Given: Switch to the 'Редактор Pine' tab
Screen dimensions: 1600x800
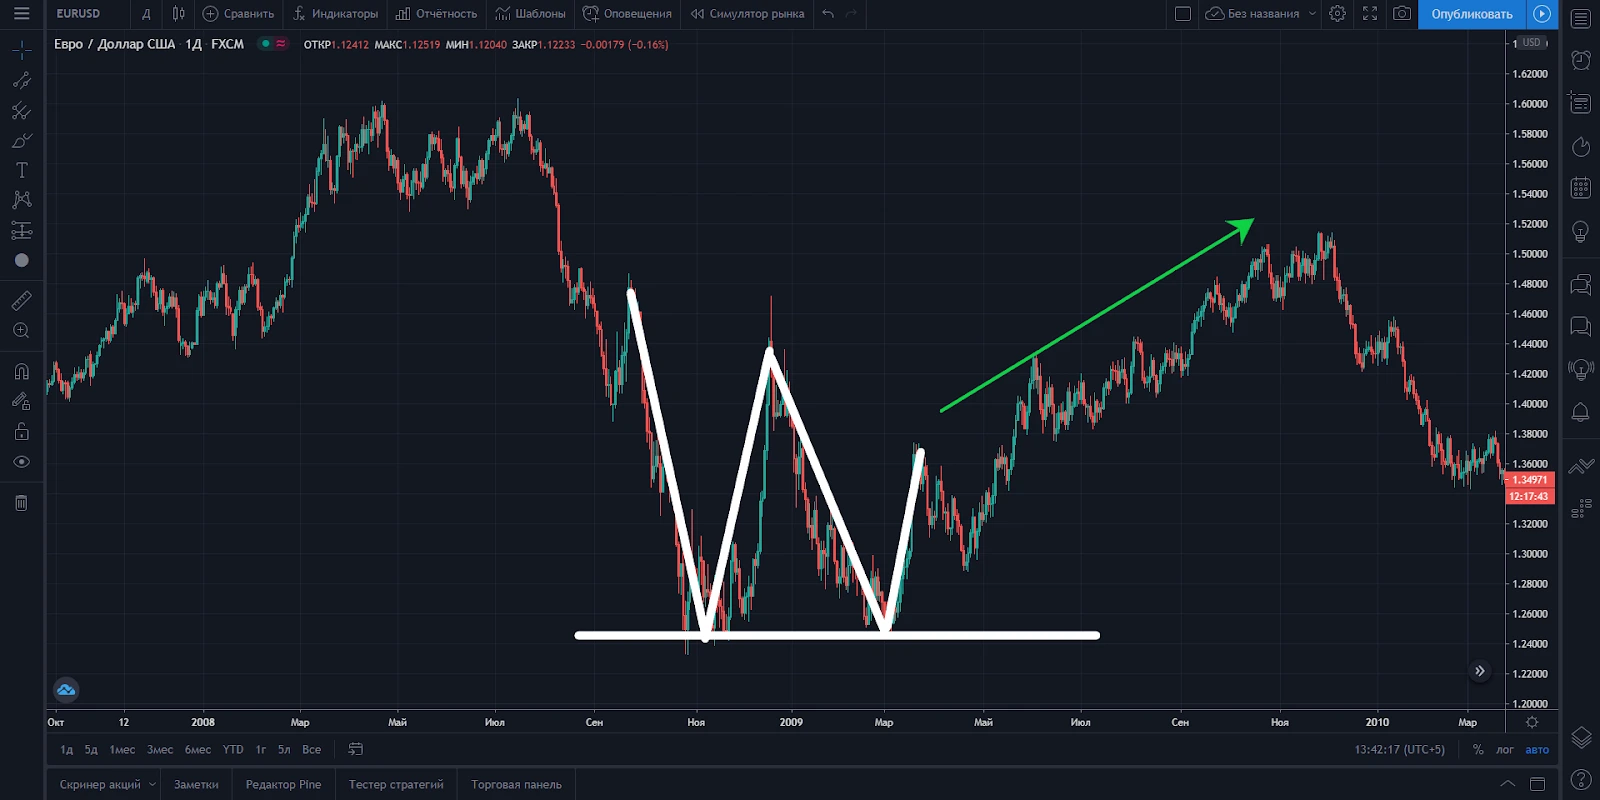Looking at the screenshot, I should tap(283, 785).
